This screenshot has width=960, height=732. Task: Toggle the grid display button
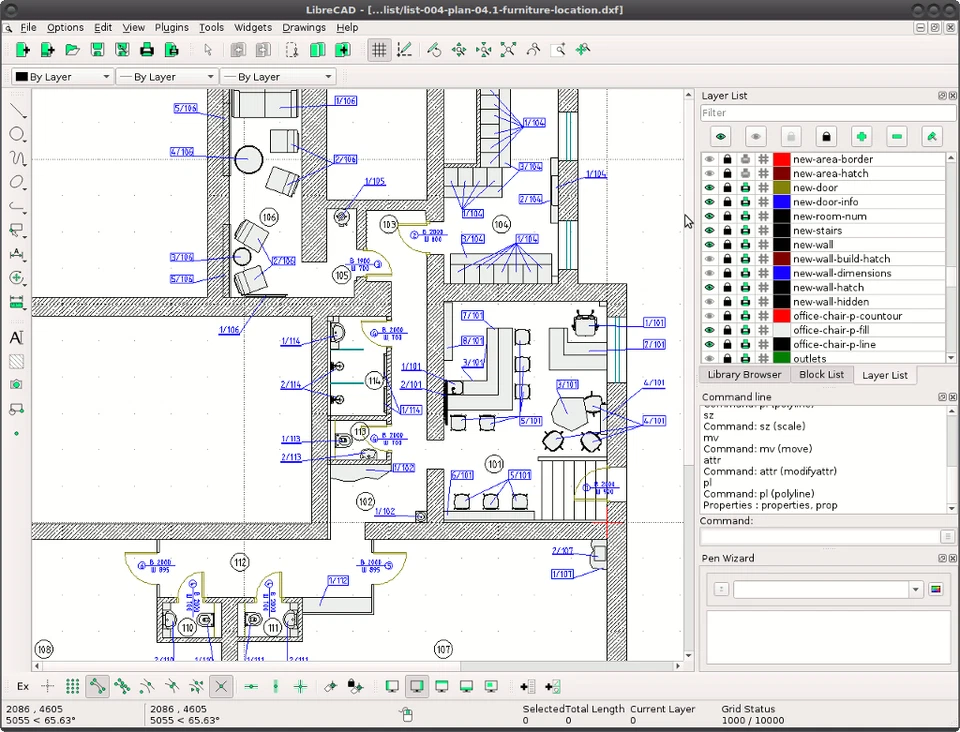tap(378, 49)
